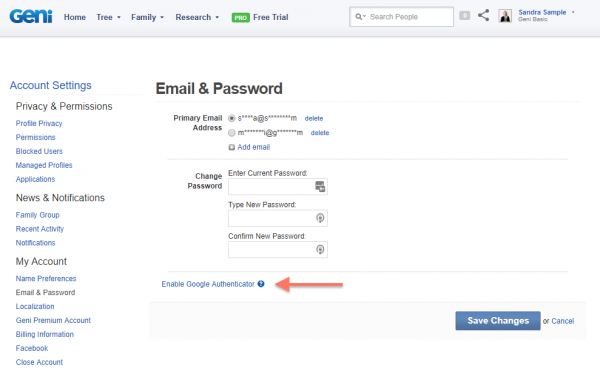The height and width of the screenshot is (383, 600).
Task: Open the share icon in header
Action: [484, 15]
